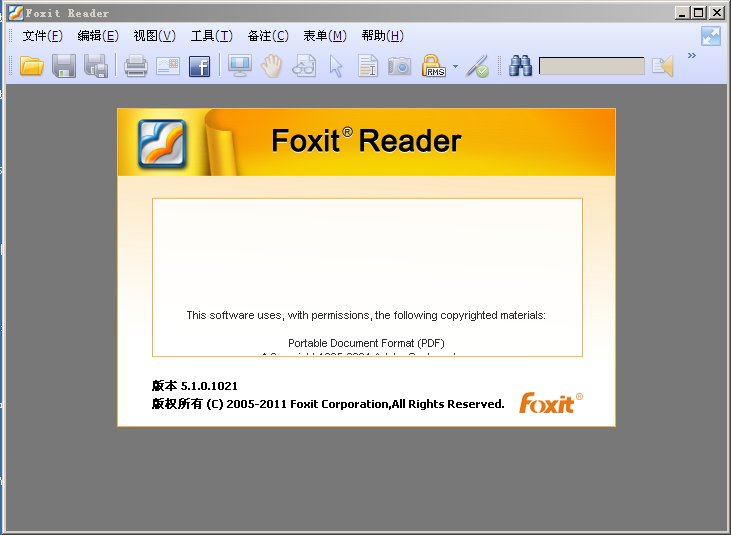Print the document with printer icon
Screen dimensions: 731x535
(136, 66)
